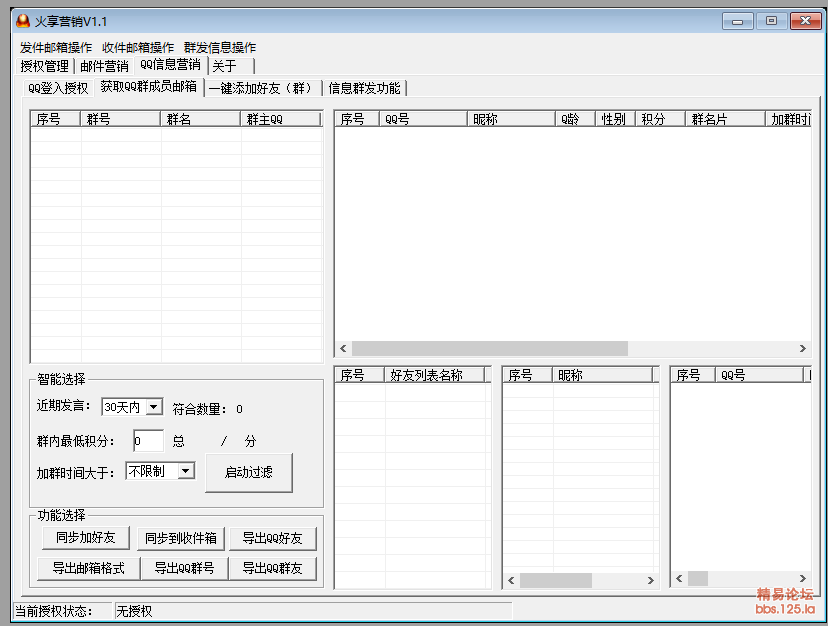Click the 启动过滤 button
828x626 pixels.
(x=249, y=472)
